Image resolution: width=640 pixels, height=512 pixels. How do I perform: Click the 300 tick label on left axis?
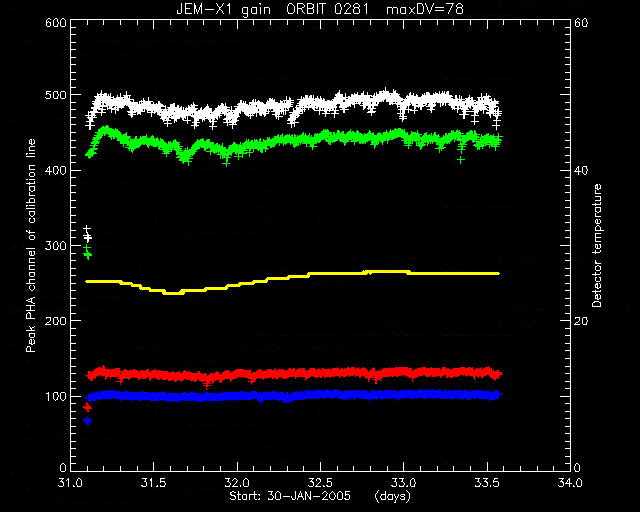tap(56, 246)
